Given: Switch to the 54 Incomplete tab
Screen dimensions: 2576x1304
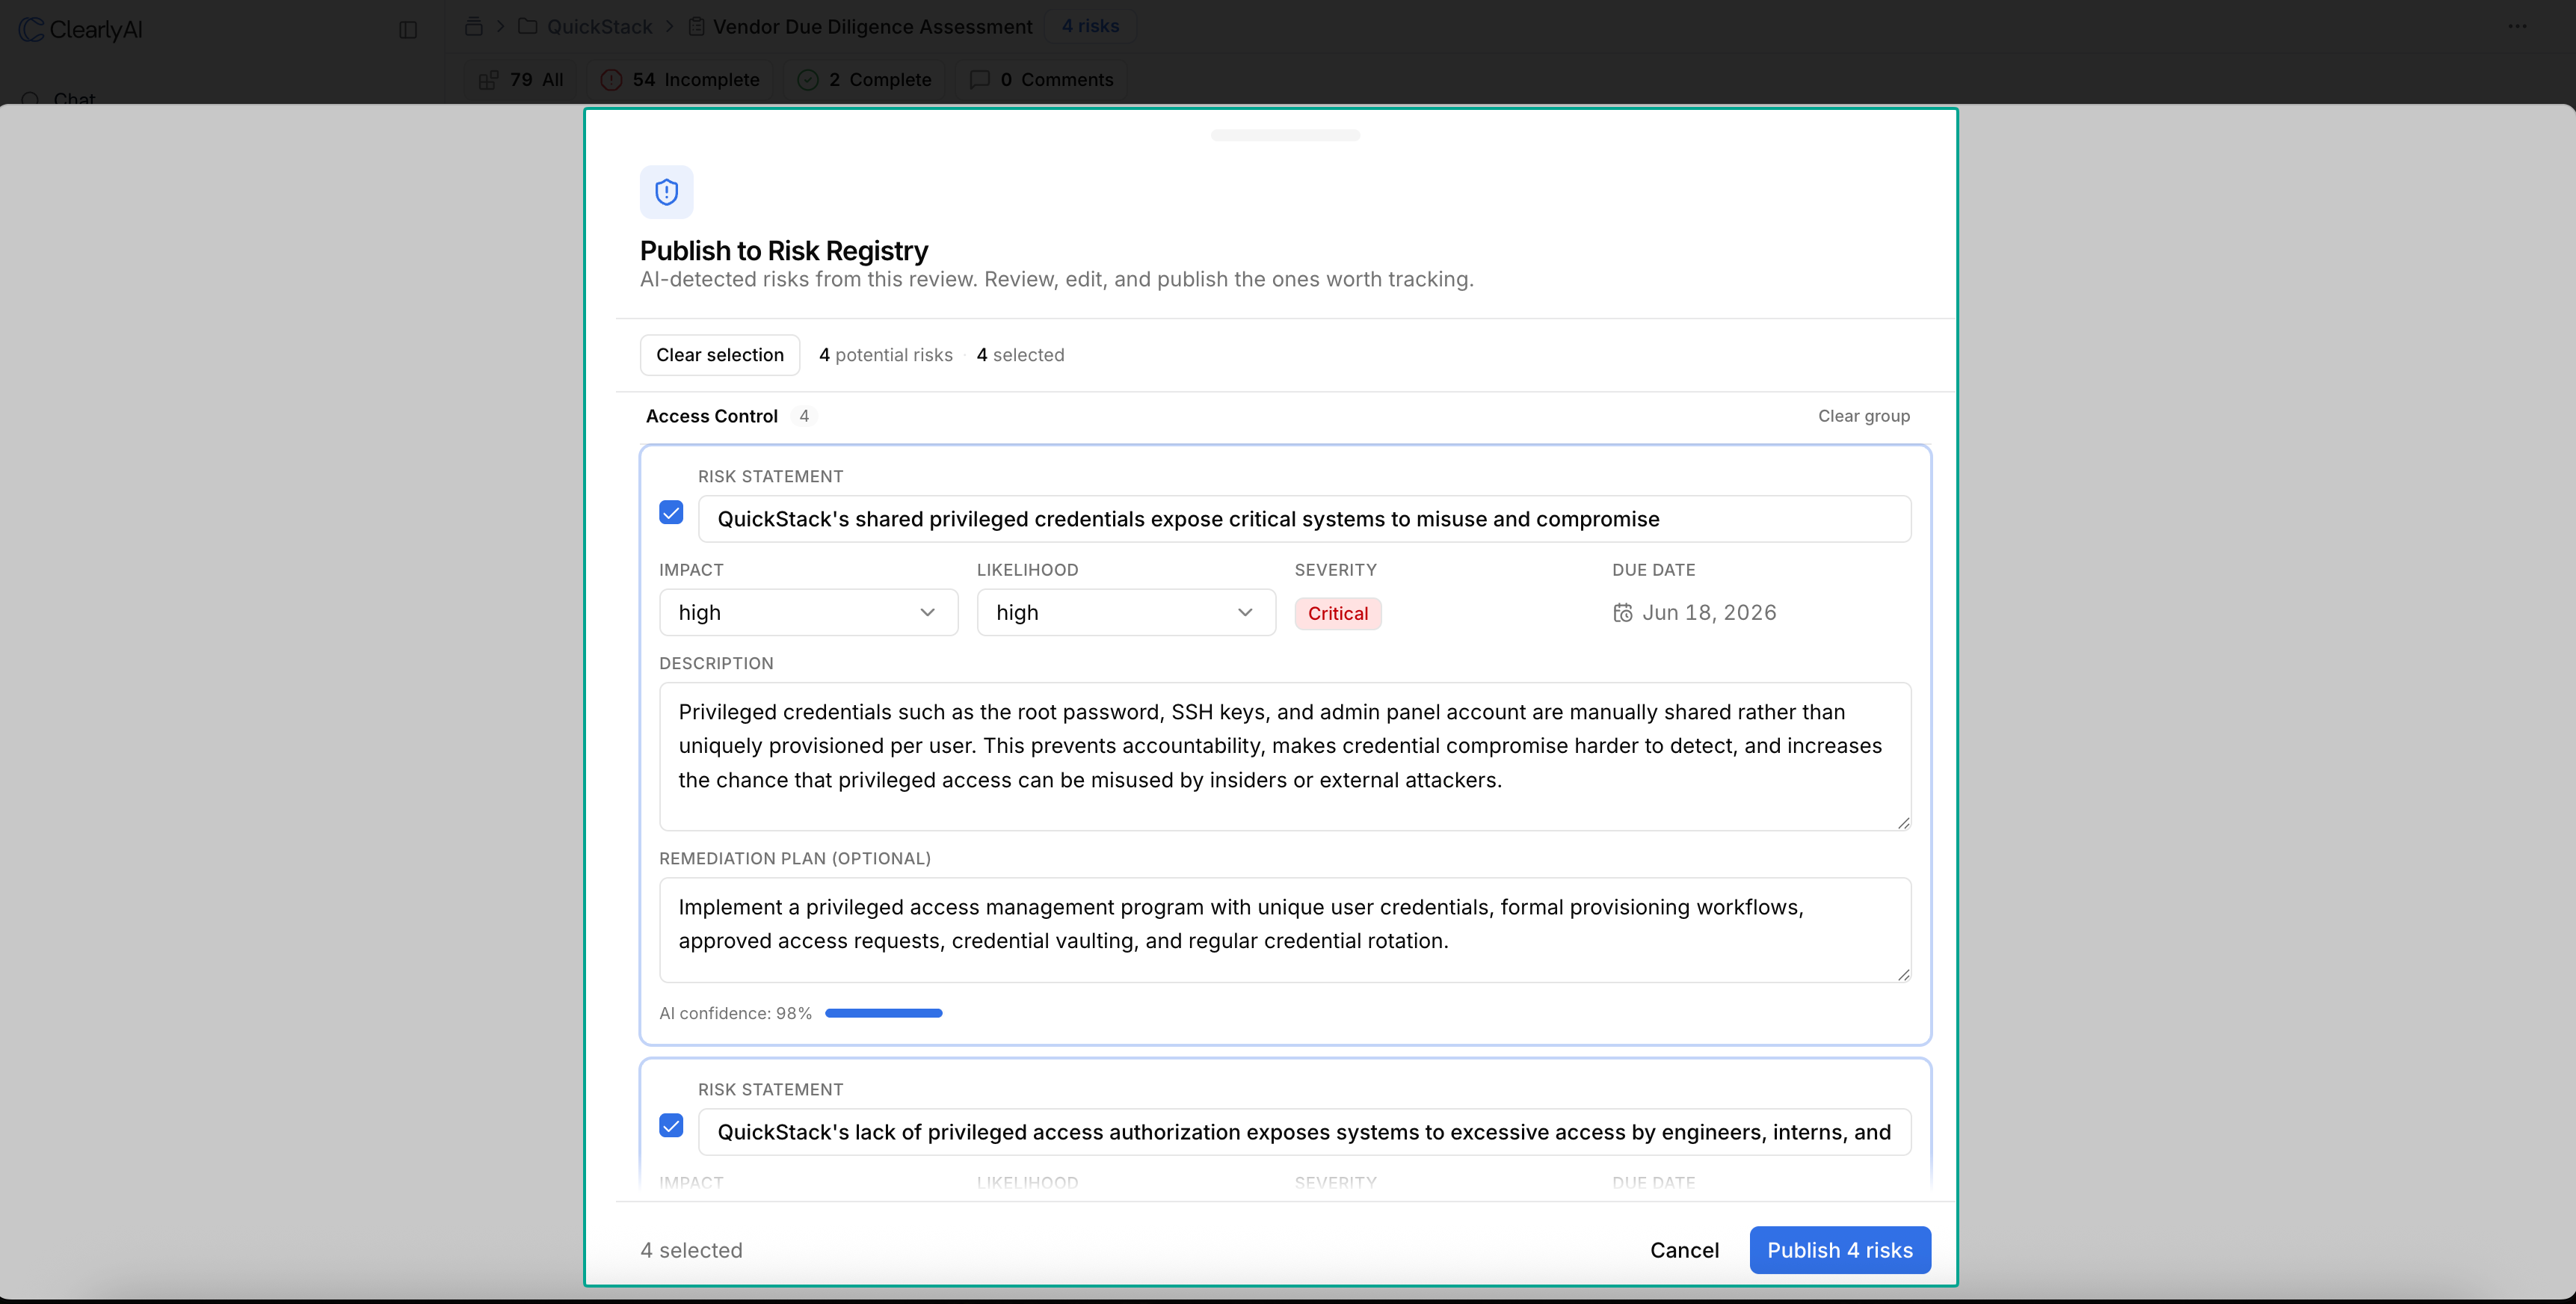Looking at the screenshot, I should point(680,80).
